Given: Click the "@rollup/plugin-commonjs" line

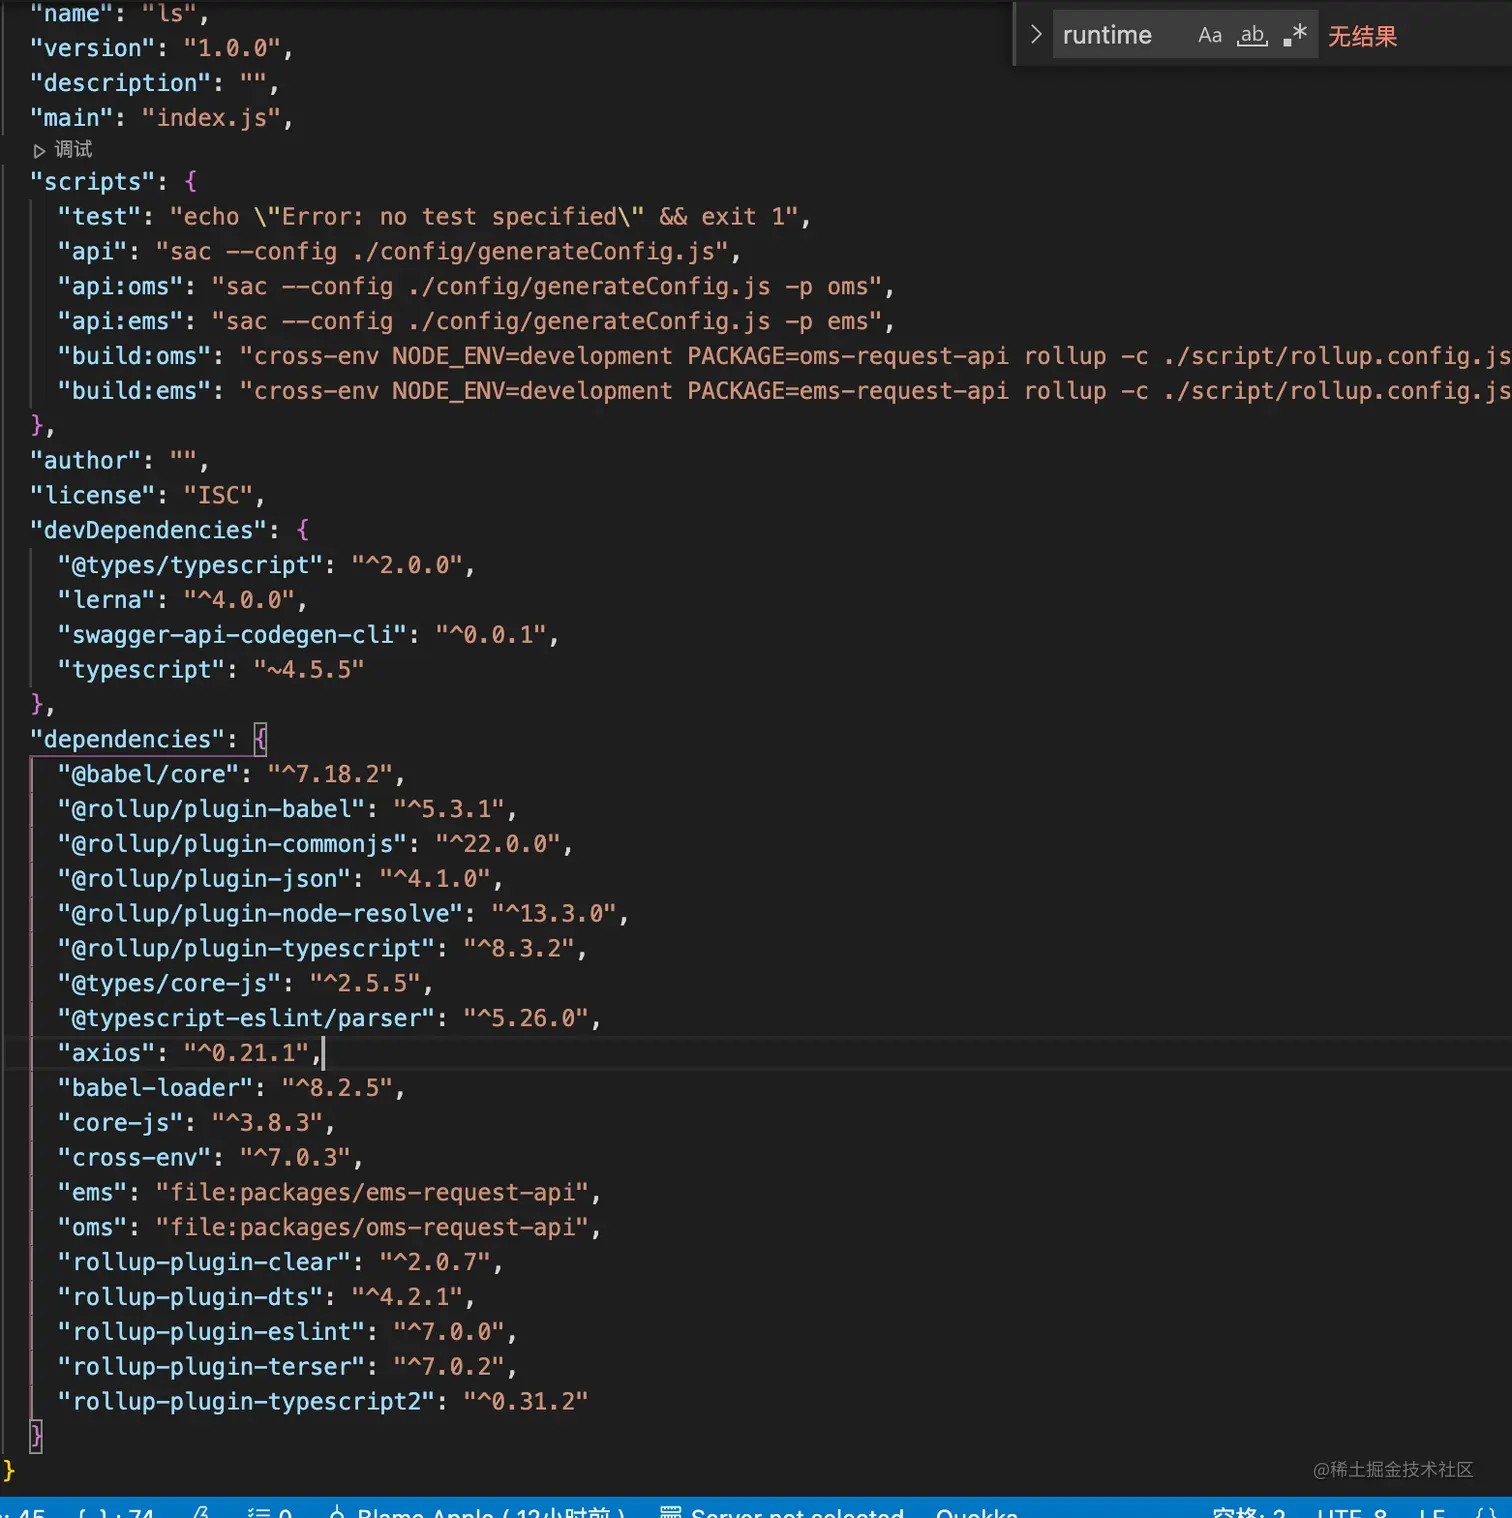Looking at the screenshot, I should [315, 844].
